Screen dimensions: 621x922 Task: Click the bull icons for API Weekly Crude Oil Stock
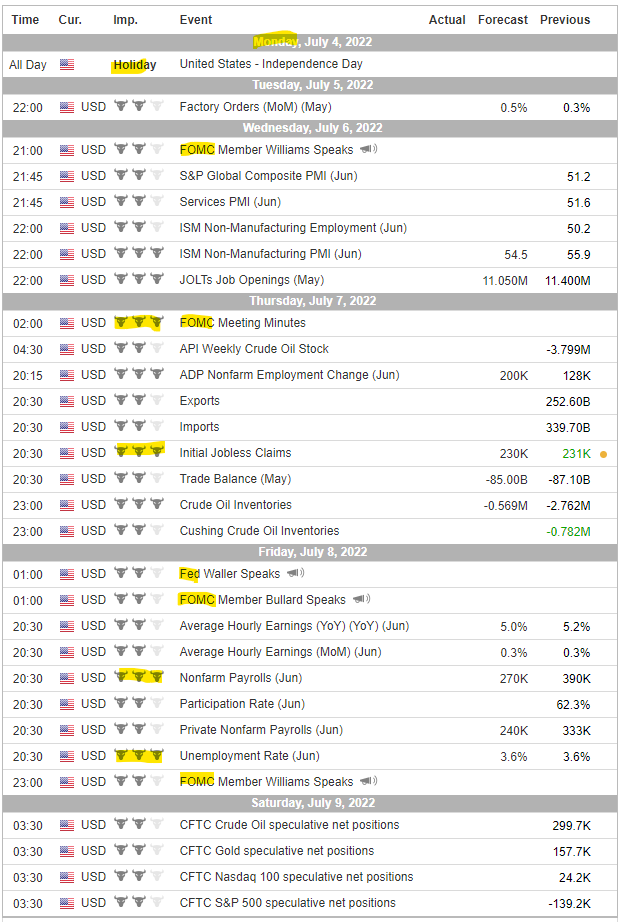tap(139, 348)
